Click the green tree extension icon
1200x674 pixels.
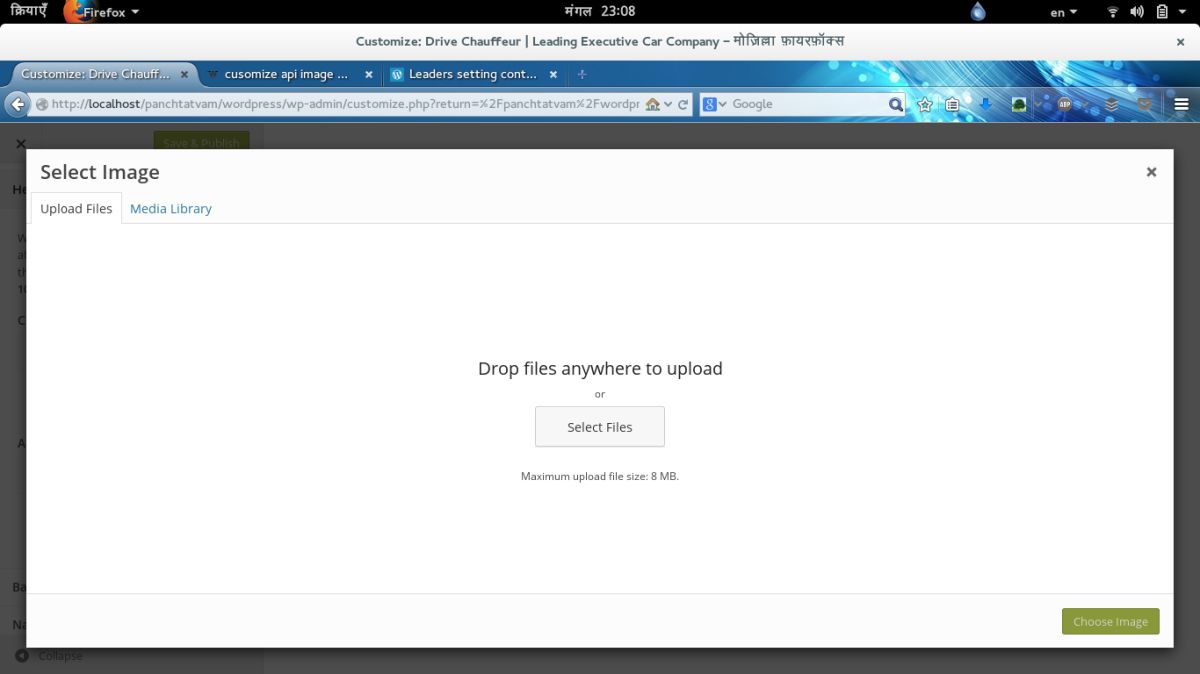pyautogui.click(x=1019, y=104)
